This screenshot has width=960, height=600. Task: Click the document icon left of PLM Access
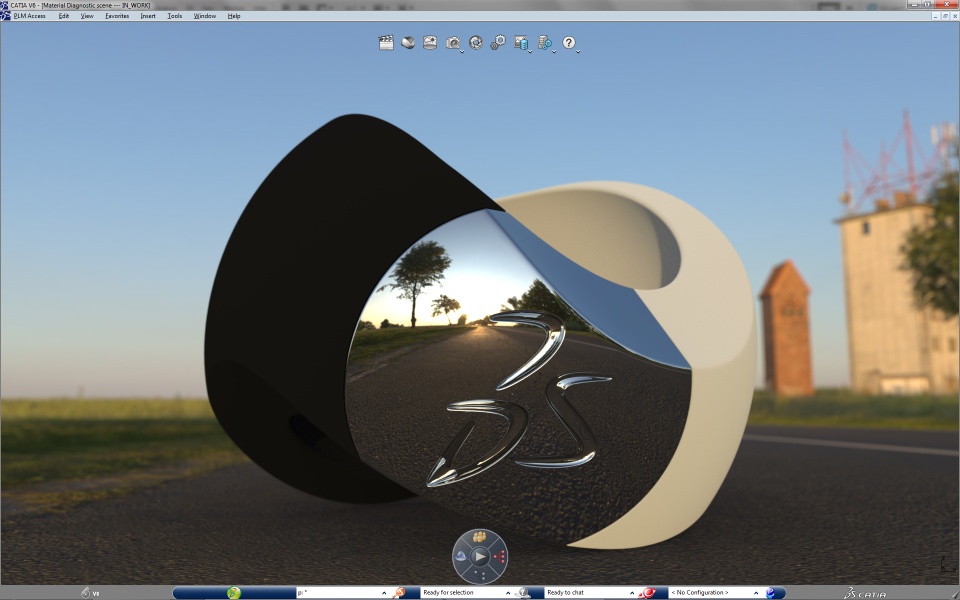6,16
